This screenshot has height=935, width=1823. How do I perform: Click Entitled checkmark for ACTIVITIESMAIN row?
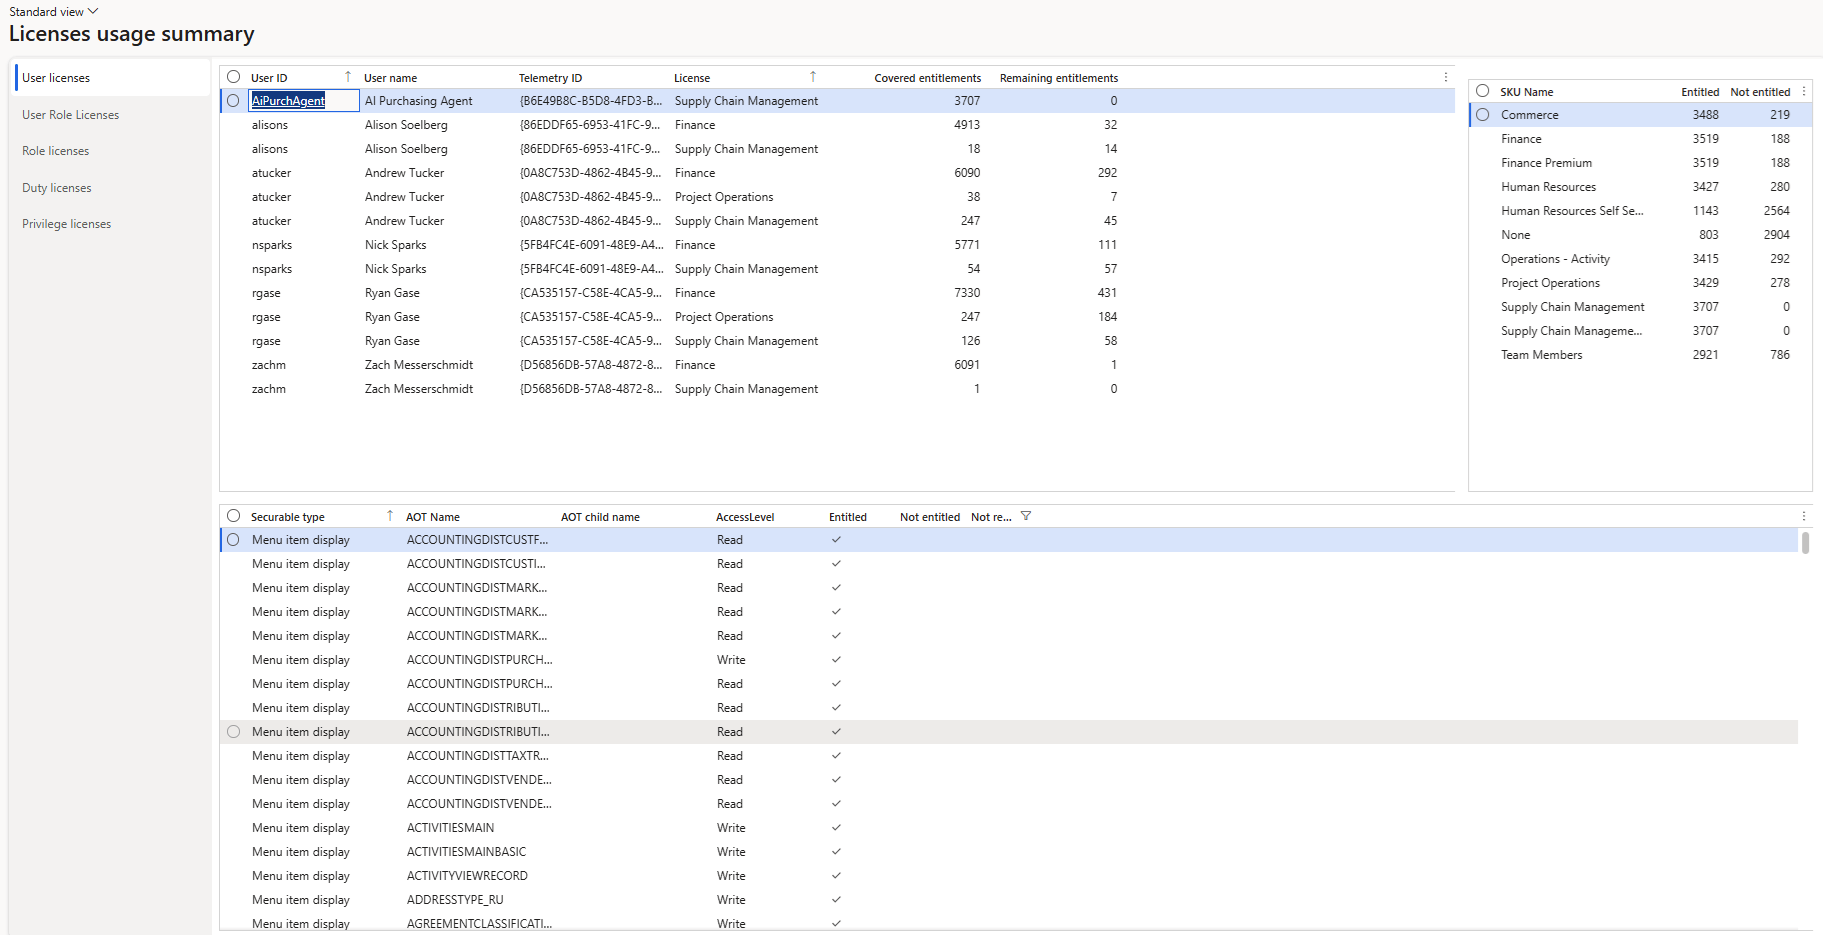pos(836,828)
